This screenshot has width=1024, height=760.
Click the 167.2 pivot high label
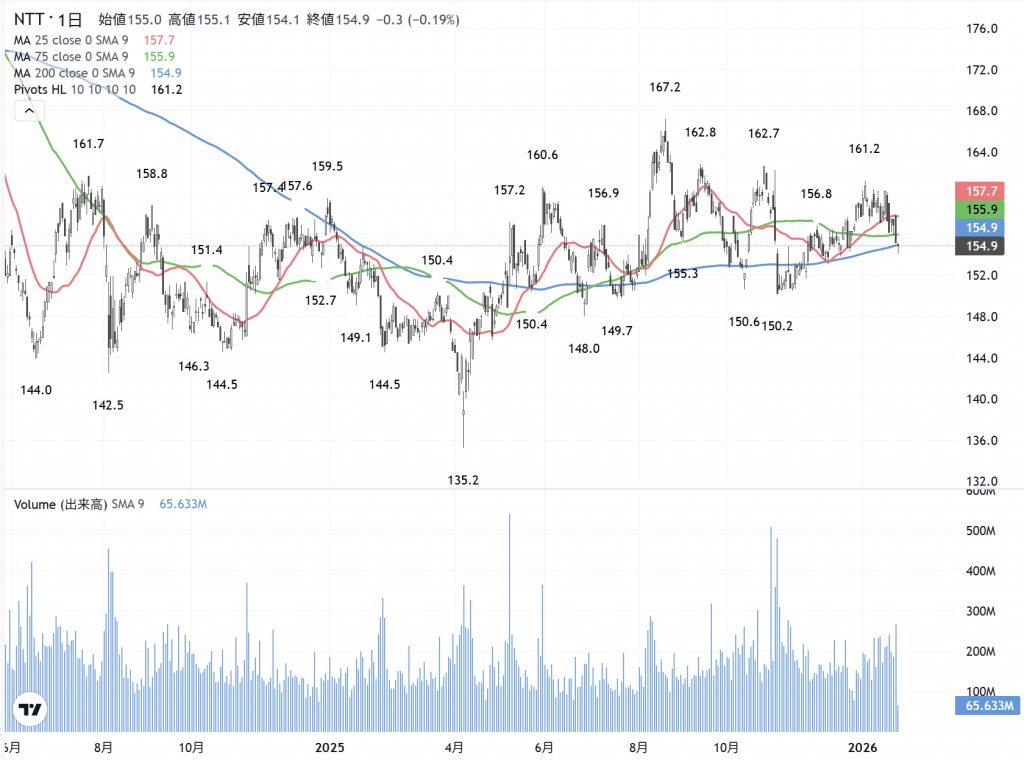click(665, 88)
